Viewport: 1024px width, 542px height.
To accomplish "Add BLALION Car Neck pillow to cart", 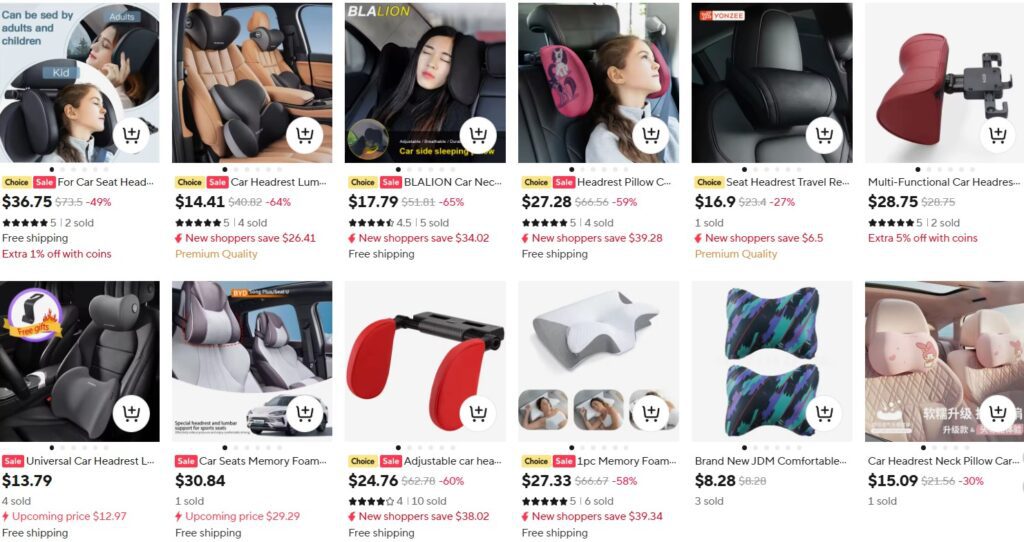I will point(478,136).
